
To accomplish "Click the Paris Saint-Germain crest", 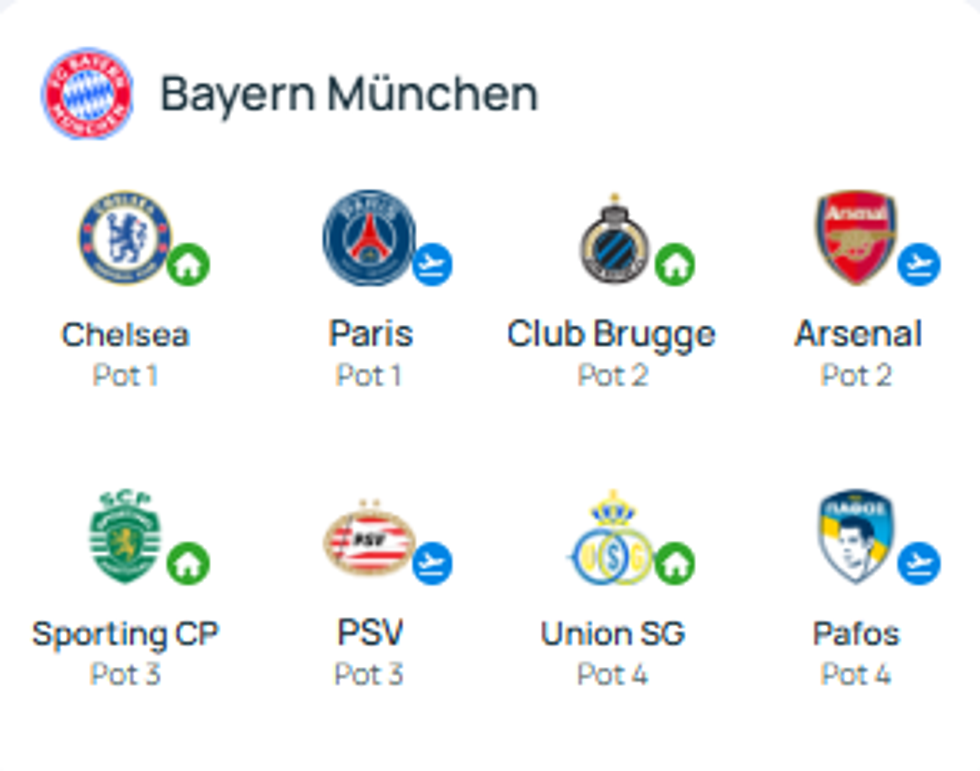I will pos(368,238).
